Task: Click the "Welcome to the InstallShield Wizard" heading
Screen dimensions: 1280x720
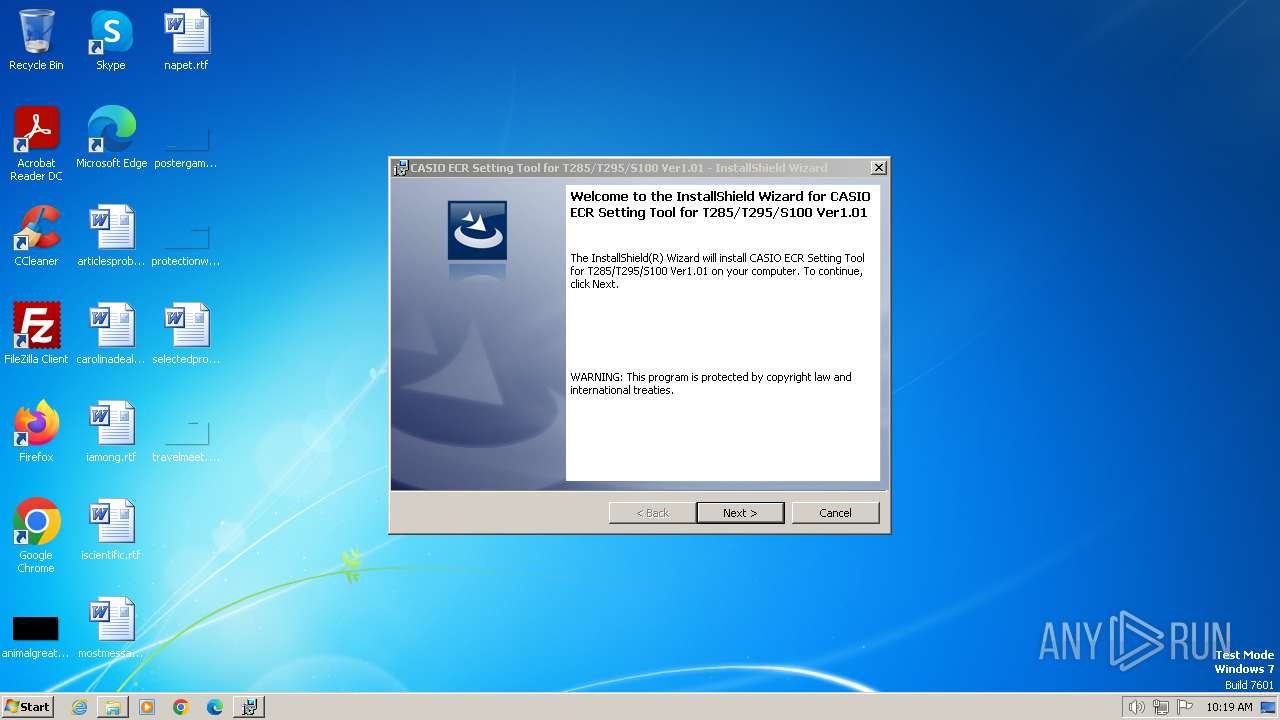Action: [x=720, y=204]
